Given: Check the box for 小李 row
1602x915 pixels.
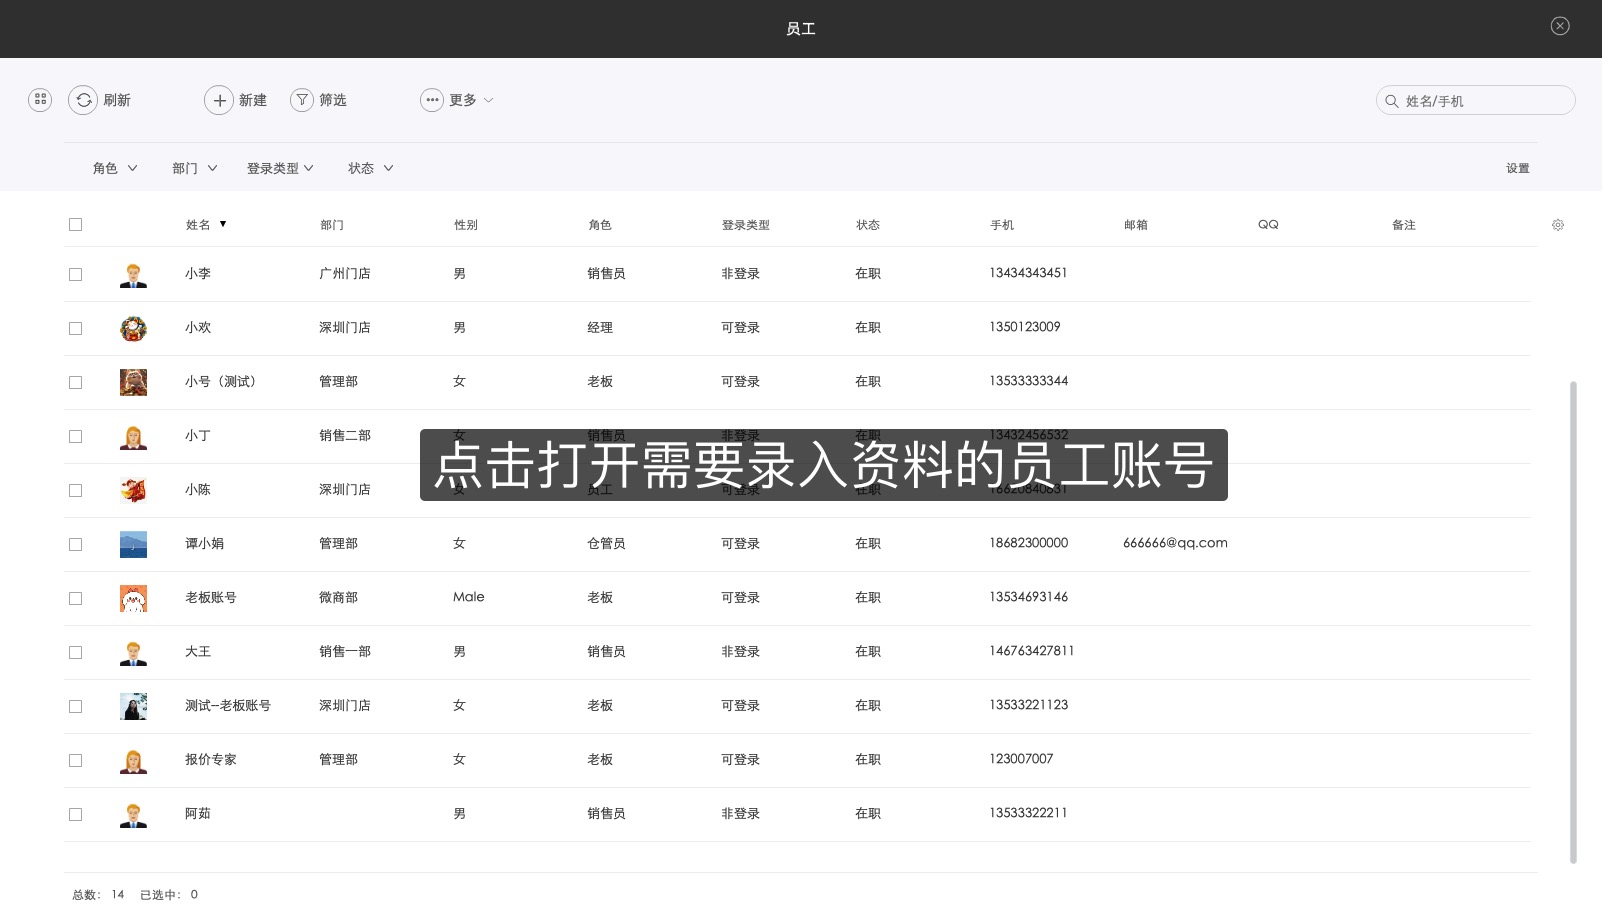Looking at the screenshot, I should coord(75,274).
